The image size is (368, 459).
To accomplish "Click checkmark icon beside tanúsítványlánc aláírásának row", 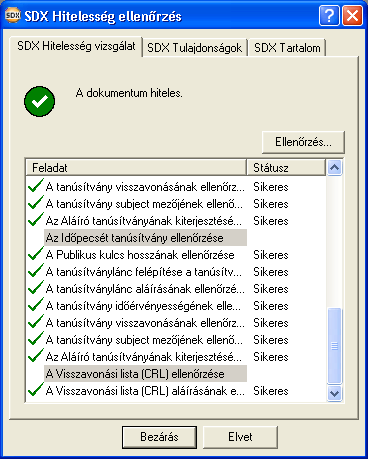I will point(36,288).
